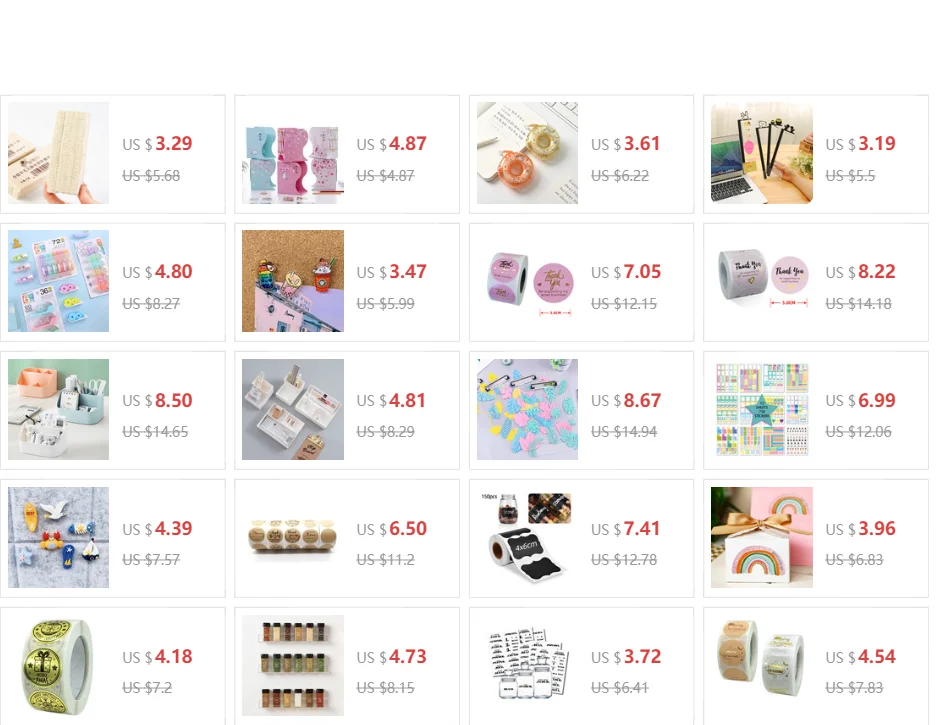Click the US $4.87 price link
This screenshot has height=725, width=943.
coord(392,144)
